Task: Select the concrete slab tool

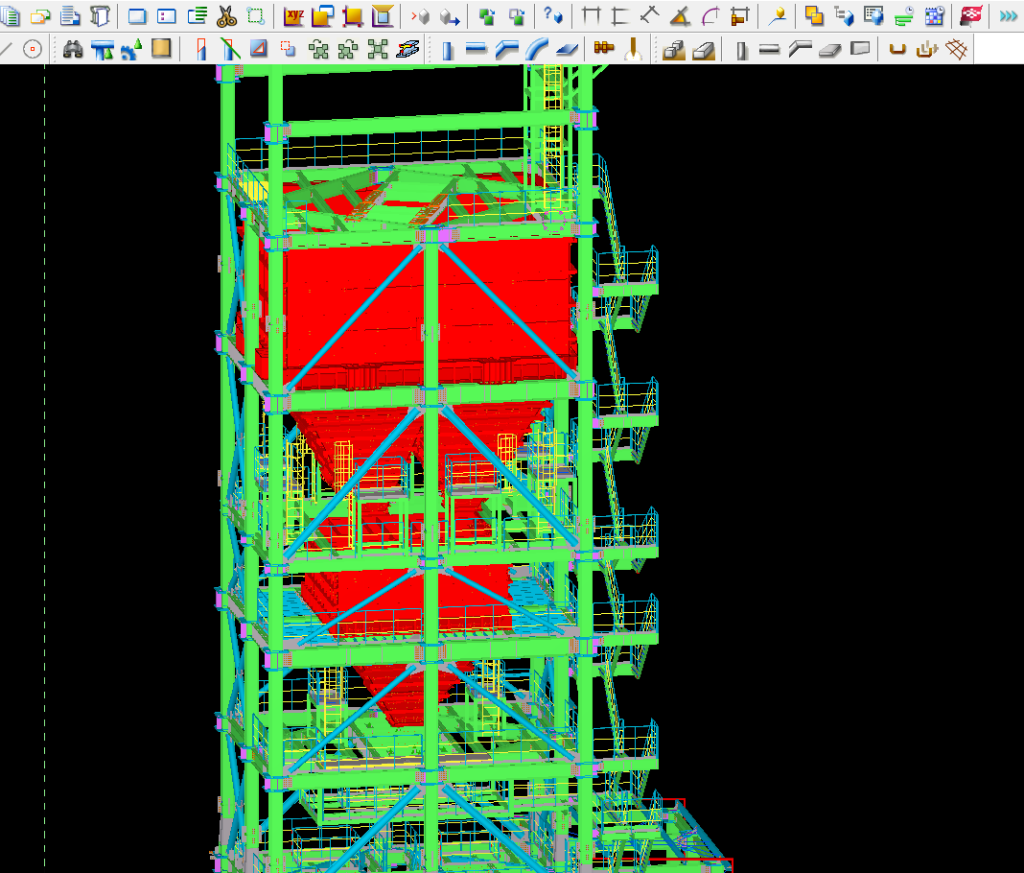Action: 830,49
